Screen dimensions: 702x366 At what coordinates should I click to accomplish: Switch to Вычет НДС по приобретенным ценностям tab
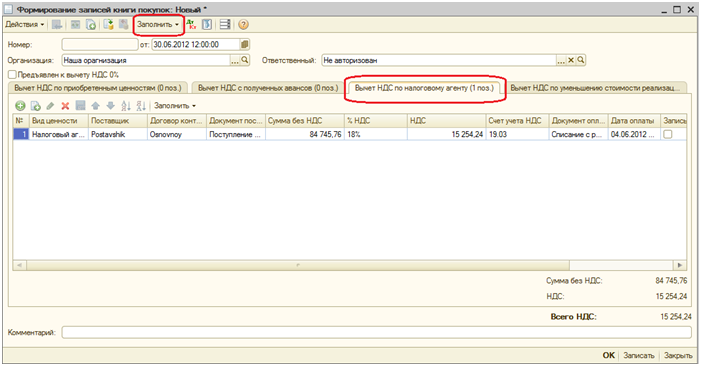[x=98, y=88]
